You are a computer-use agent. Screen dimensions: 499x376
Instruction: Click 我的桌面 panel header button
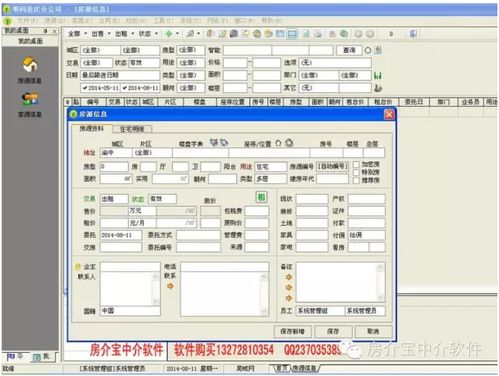coord(30,41)
